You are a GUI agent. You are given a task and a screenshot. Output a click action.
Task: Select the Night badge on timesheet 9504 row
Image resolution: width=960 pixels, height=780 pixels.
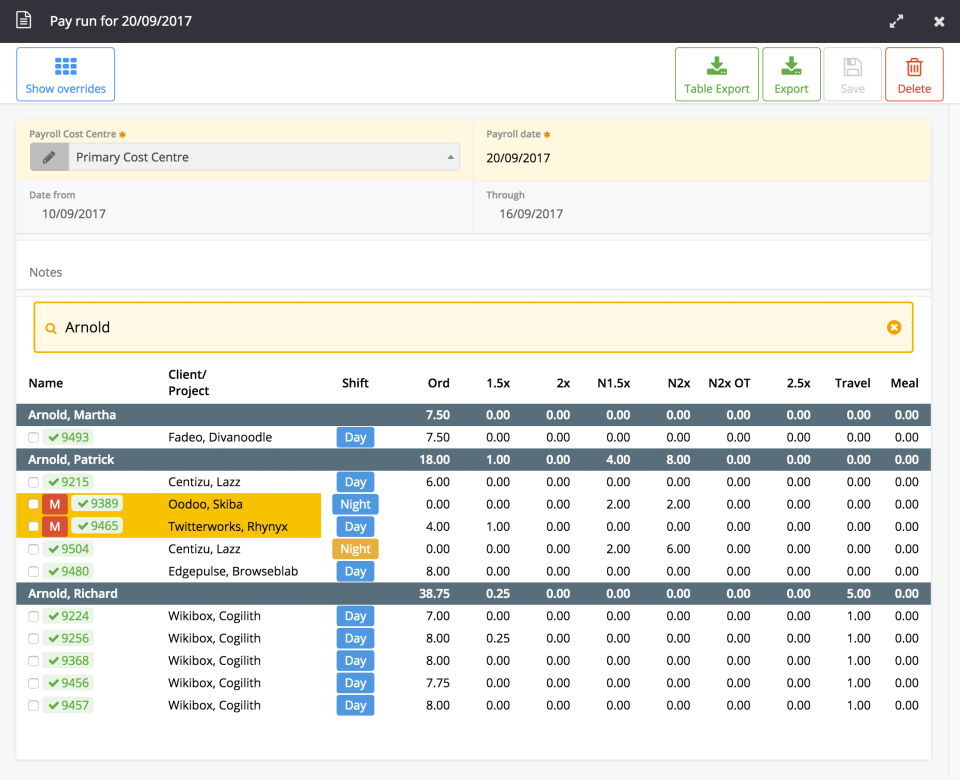click(355, 548)
